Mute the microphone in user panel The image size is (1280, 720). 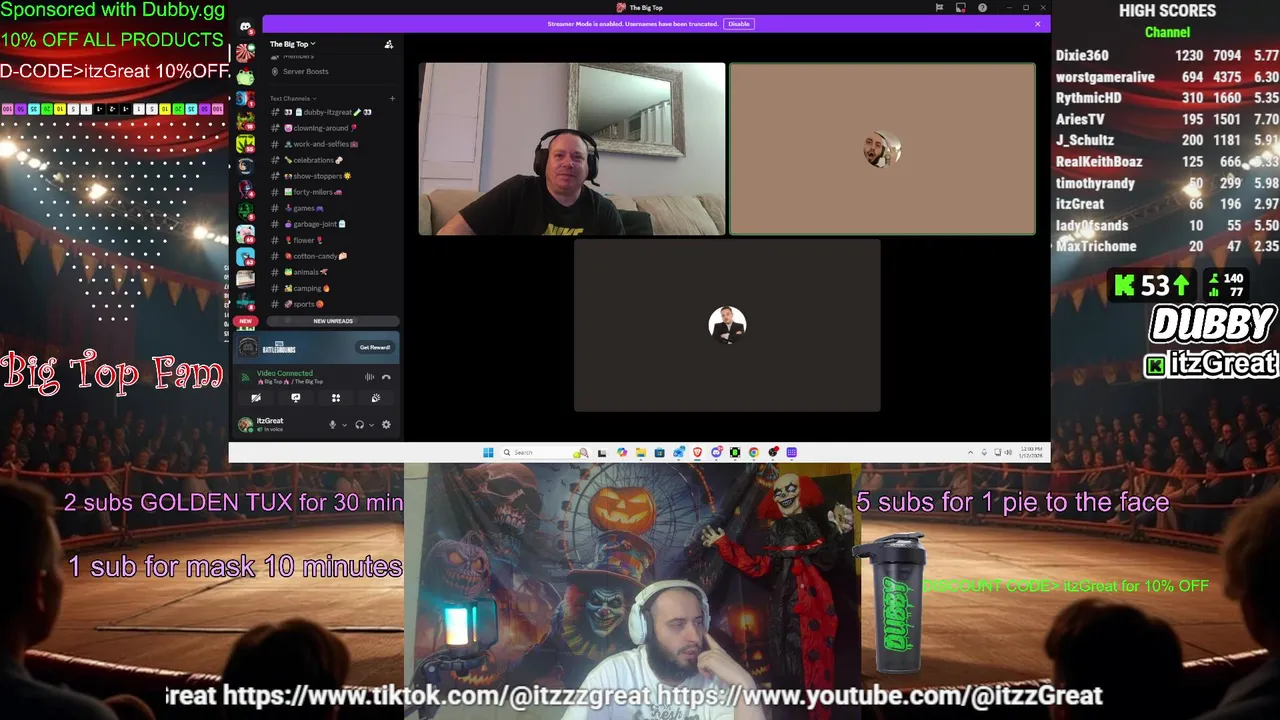click(333, 425)
